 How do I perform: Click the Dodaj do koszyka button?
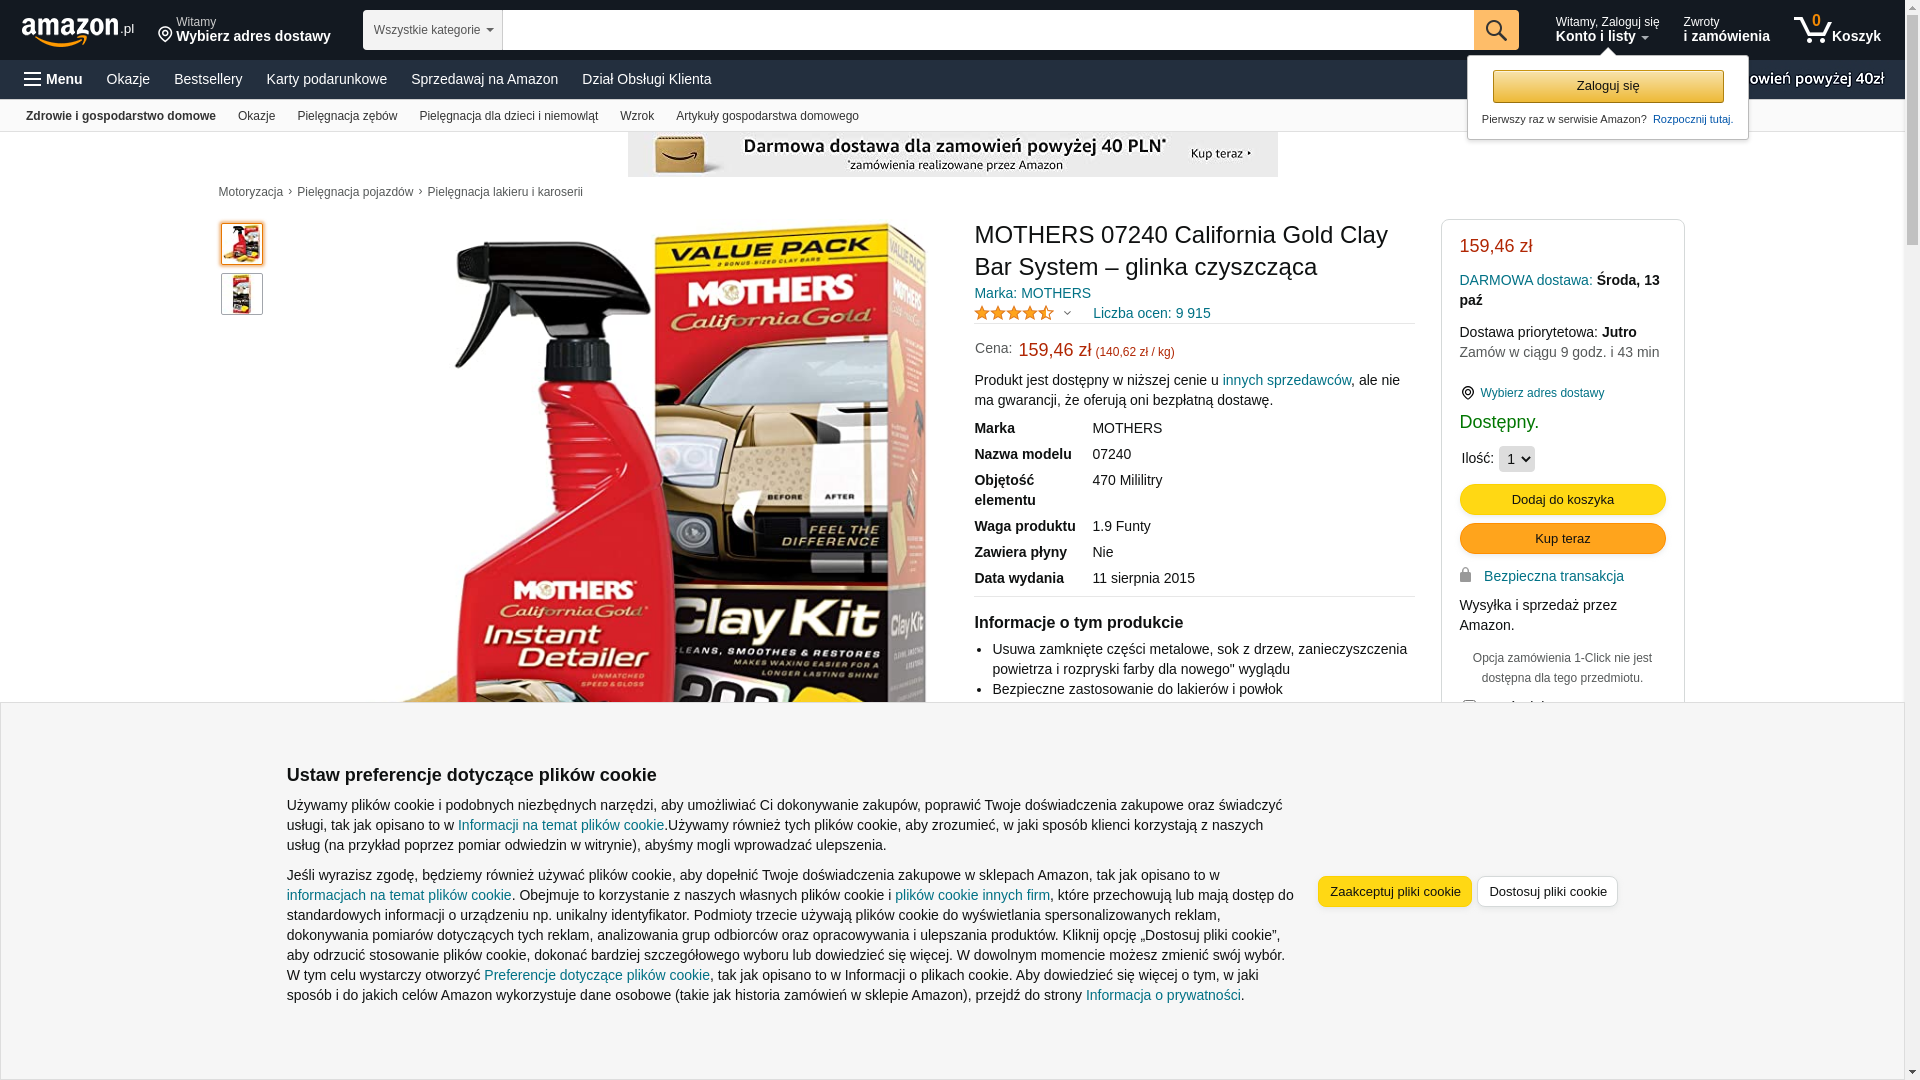[1562, 499]
